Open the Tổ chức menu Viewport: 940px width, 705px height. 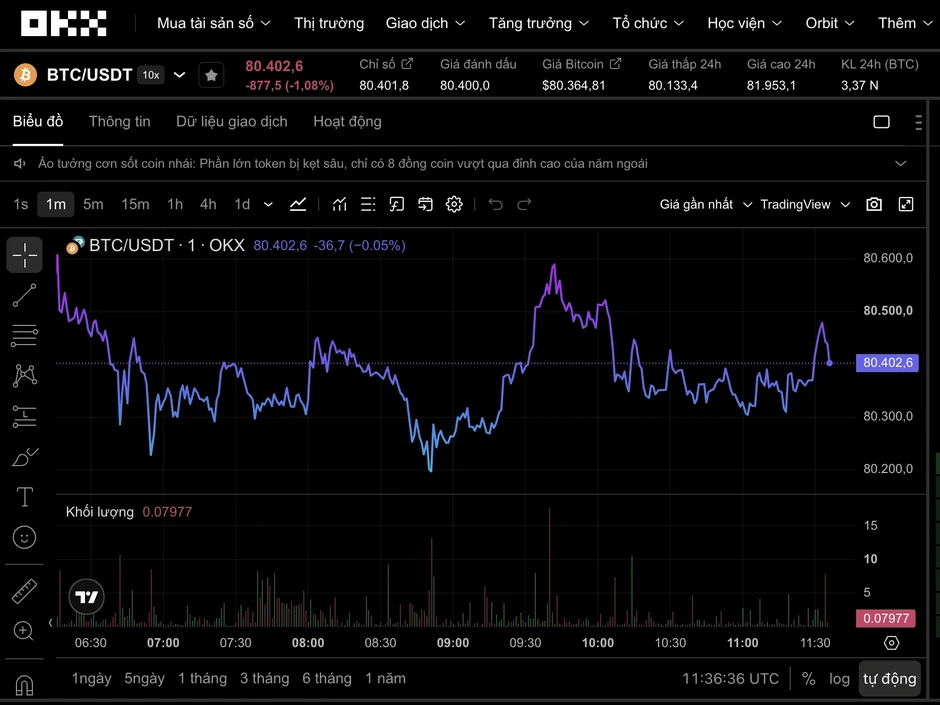pyautogui.click(x=647, y=23)
